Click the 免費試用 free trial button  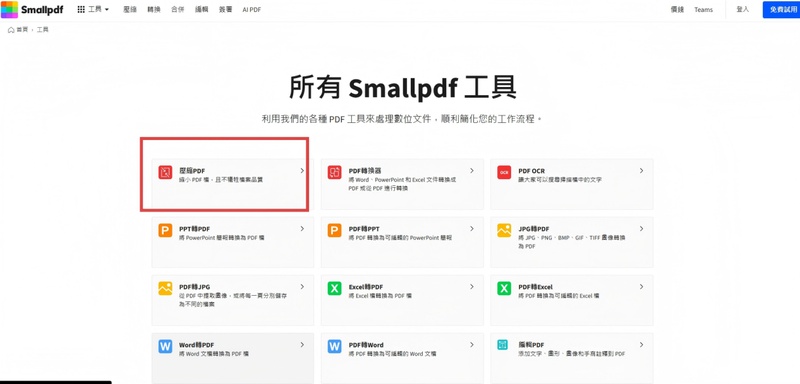tap(781, 10)
